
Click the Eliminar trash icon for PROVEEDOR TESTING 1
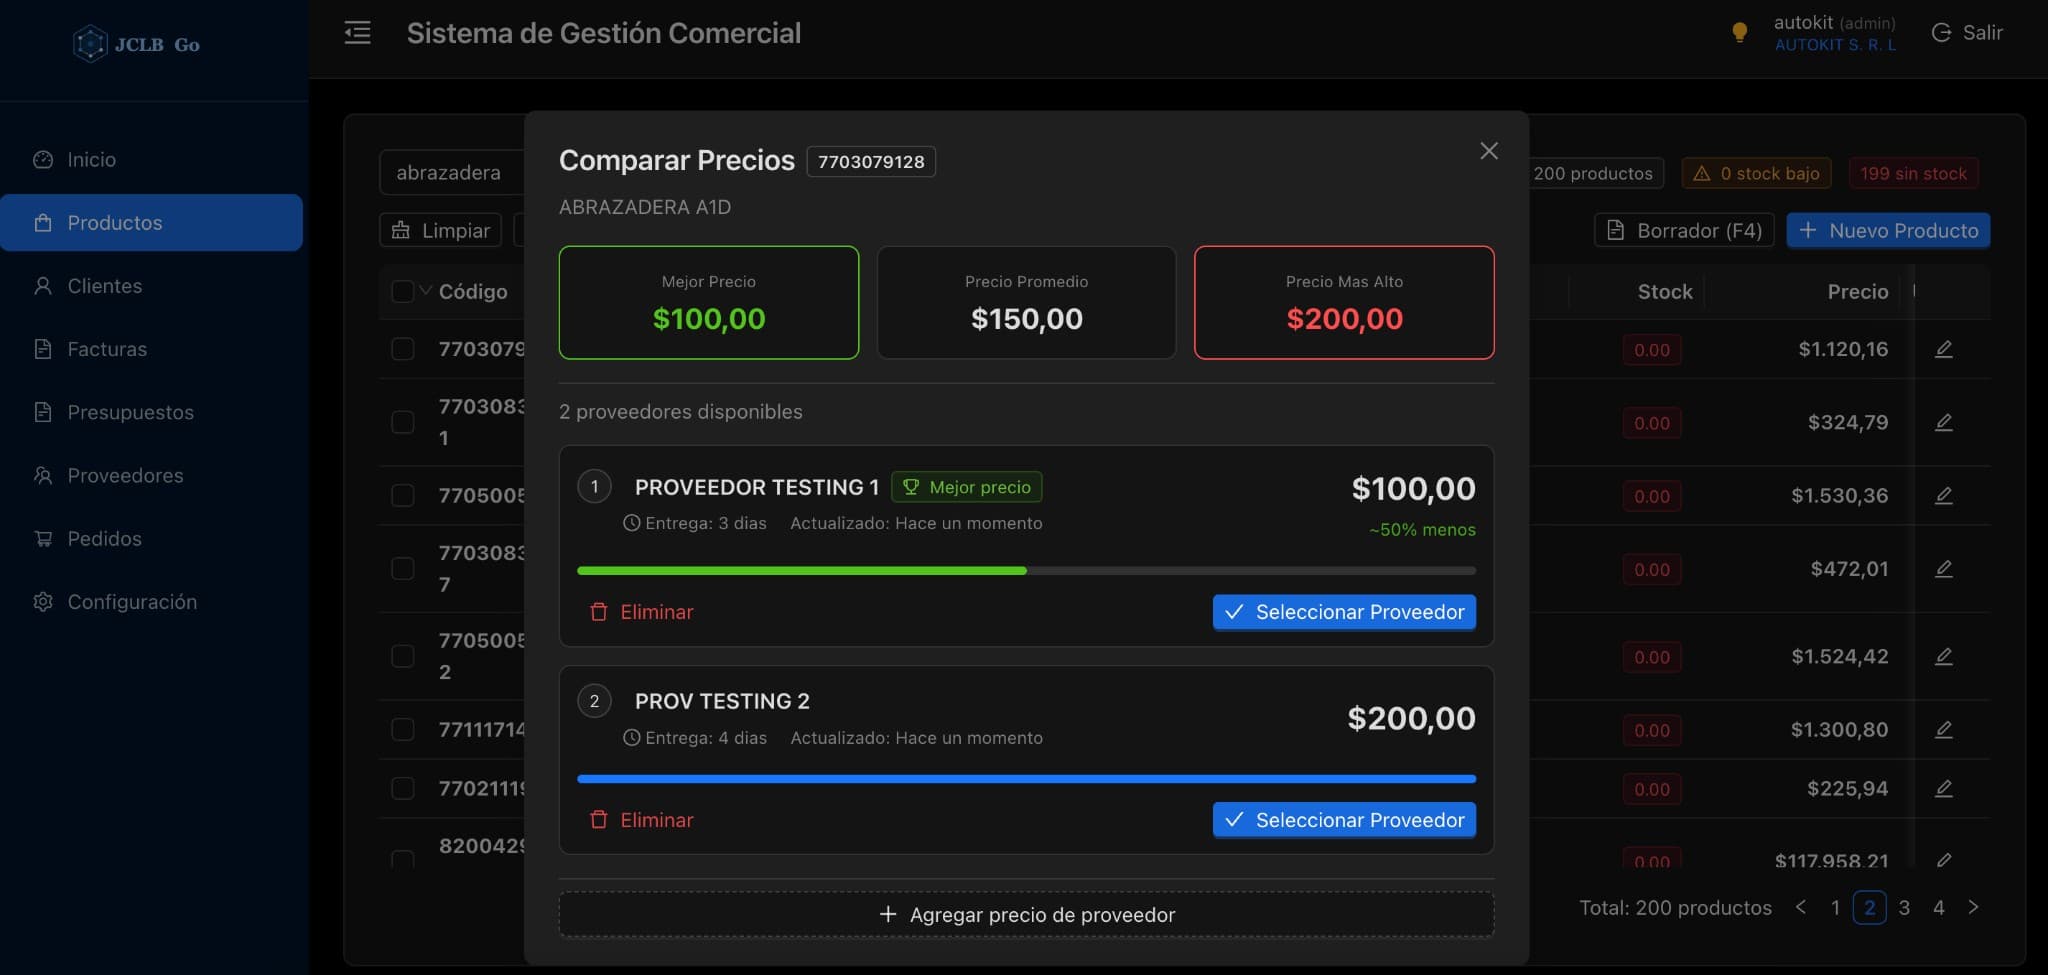pyautogui.click(x=598, y=611)
